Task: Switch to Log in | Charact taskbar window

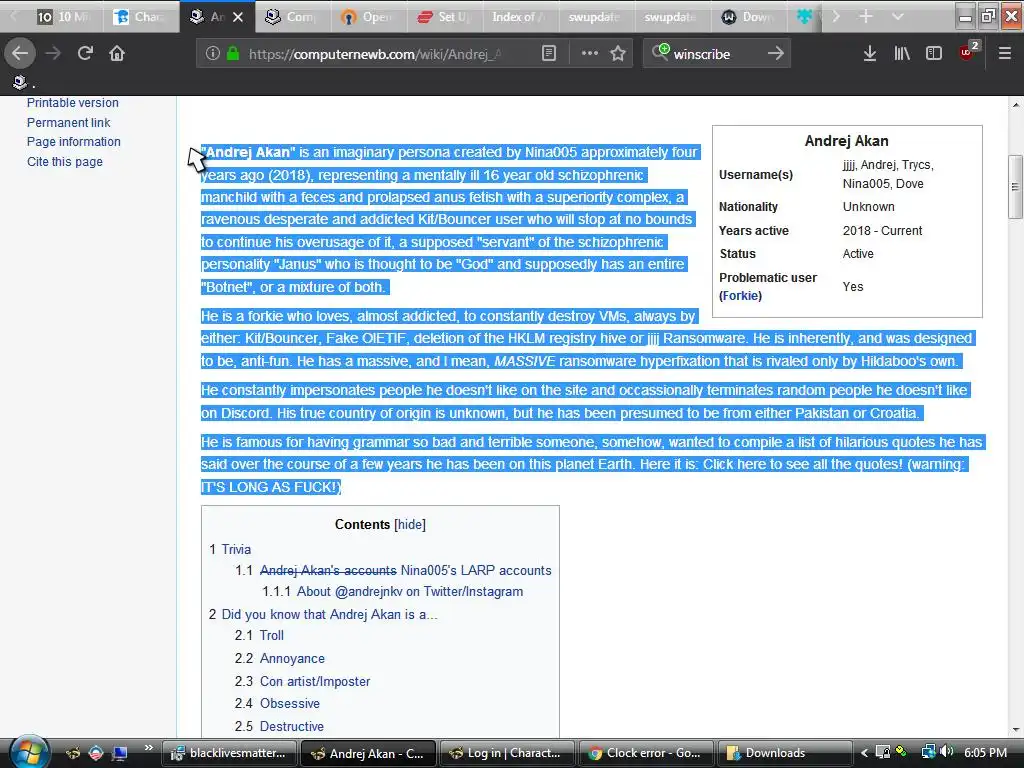Action: click(x=507, y=753)
